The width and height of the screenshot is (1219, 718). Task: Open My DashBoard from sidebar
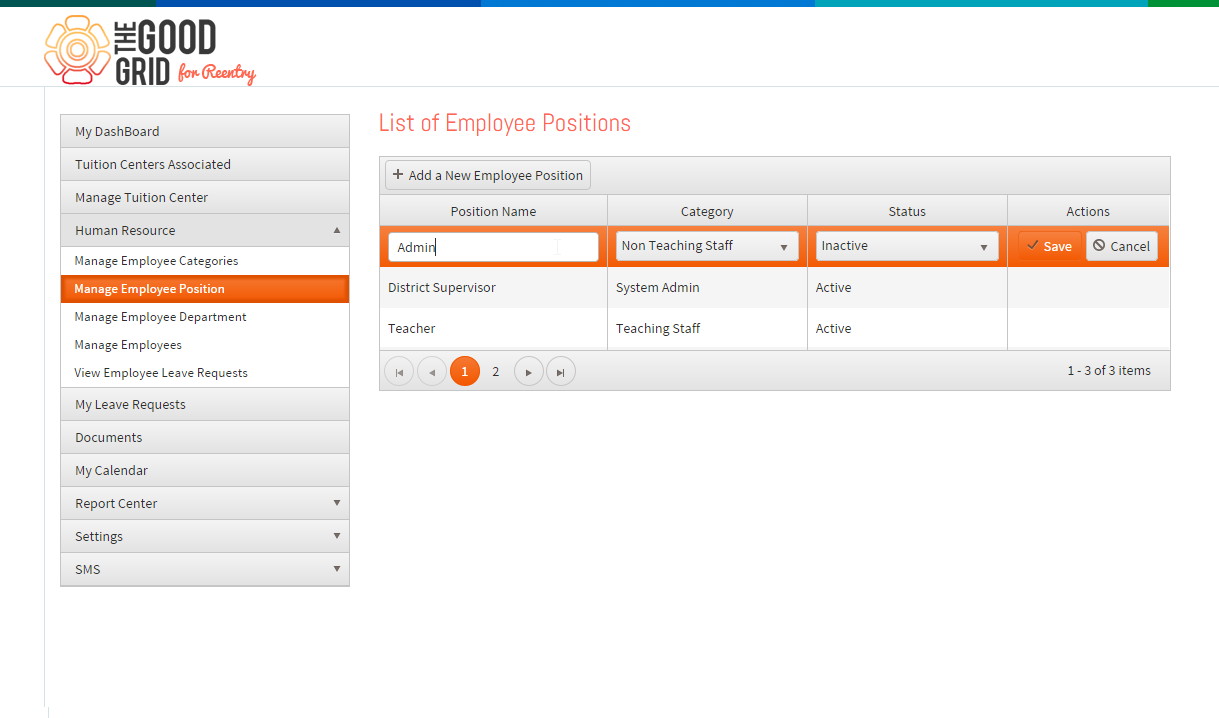[205, 131]
